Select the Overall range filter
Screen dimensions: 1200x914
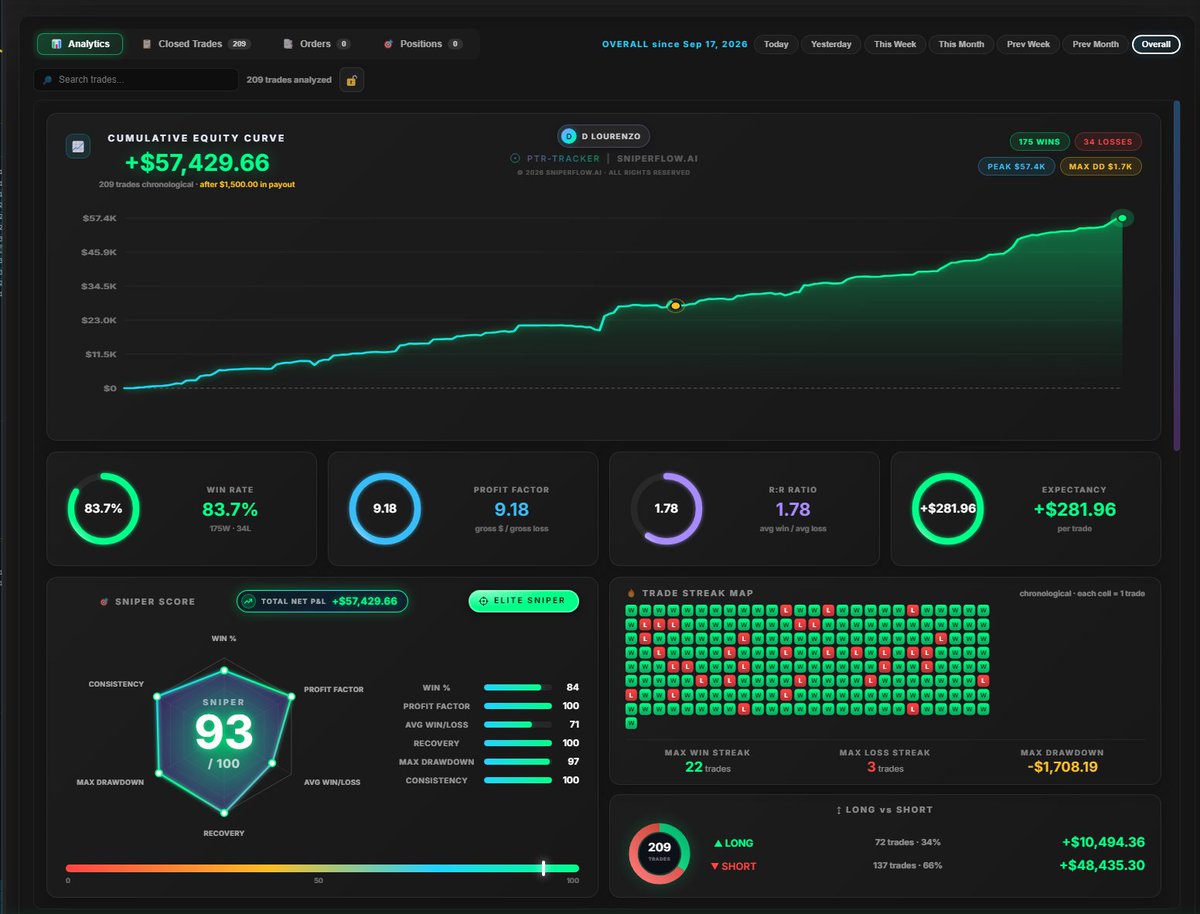[x=1156, y=44]
